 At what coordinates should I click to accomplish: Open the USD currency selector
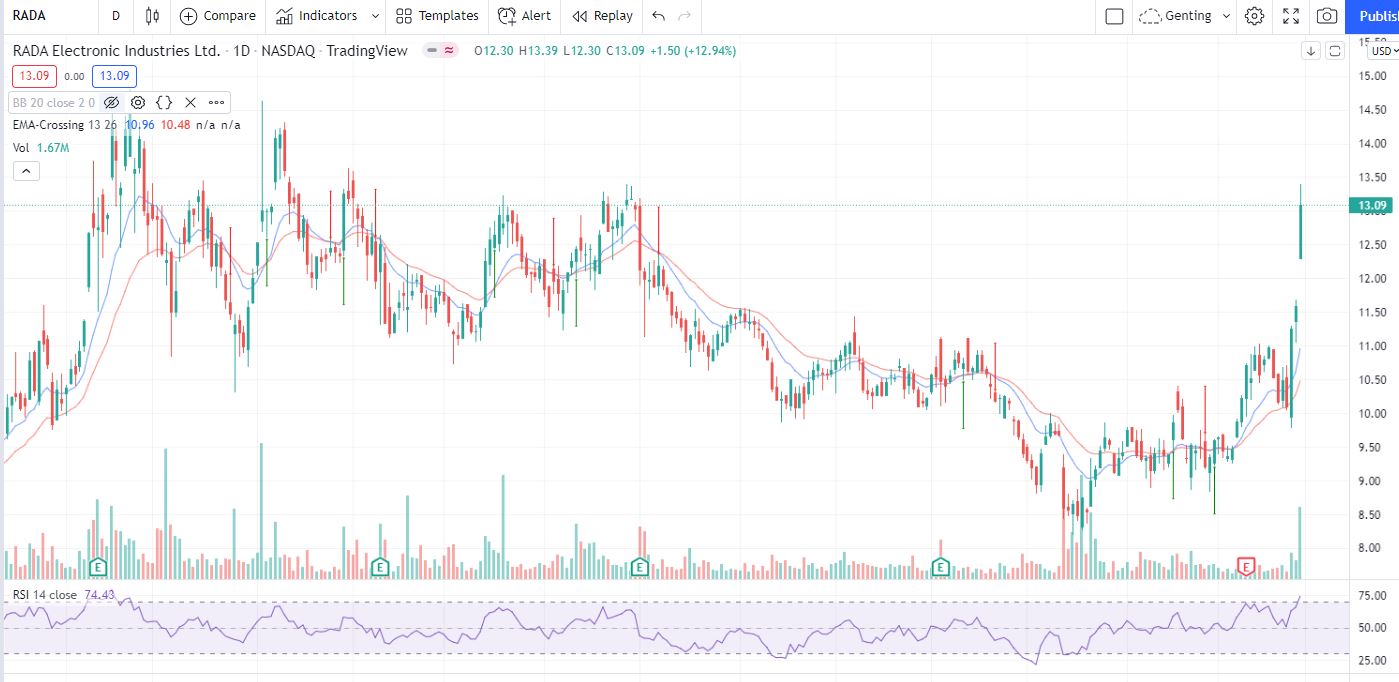point(1383,51)
